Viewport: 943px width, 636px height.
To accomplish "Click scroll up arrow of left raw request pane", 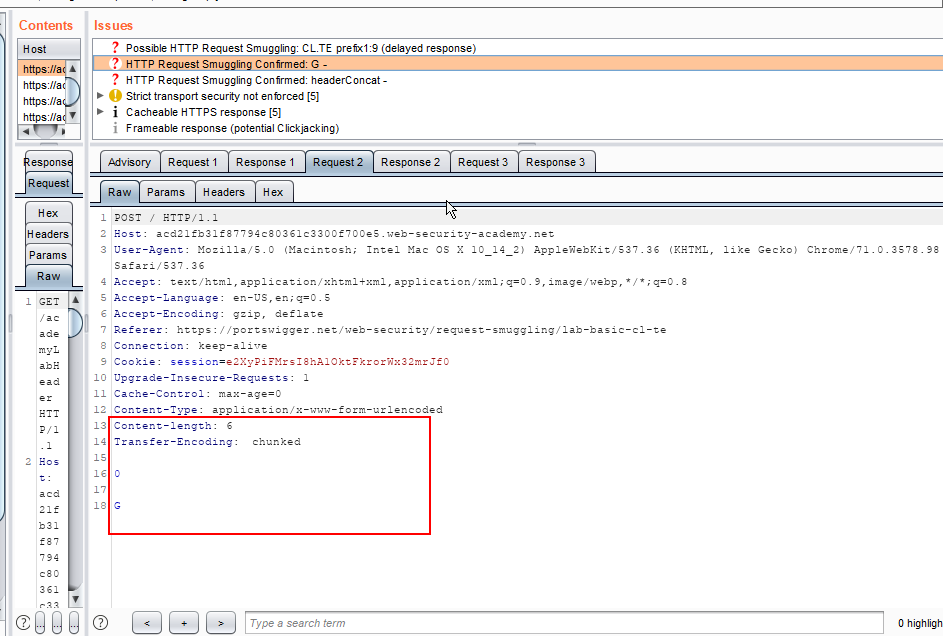I will click(75, 299).
